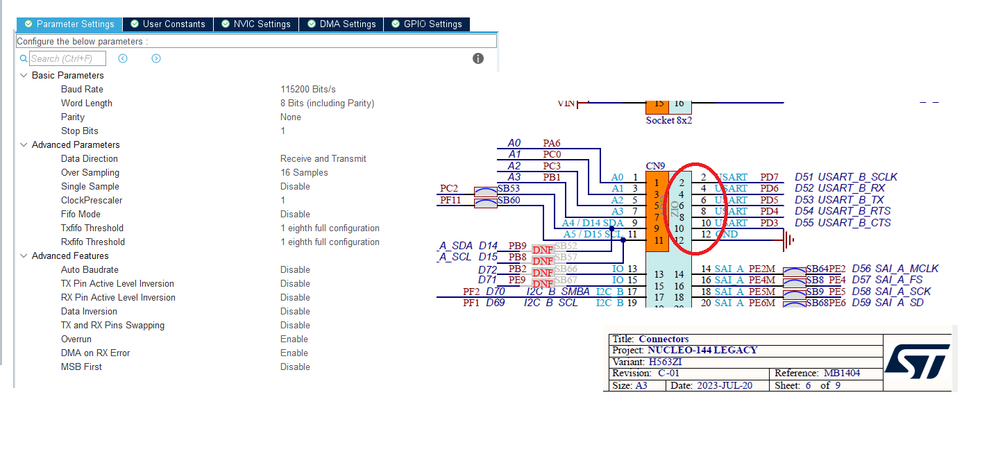This screenshot has width=998, height=452.
Task: Collapse the Advanced Parameters section
Action: 24,145
